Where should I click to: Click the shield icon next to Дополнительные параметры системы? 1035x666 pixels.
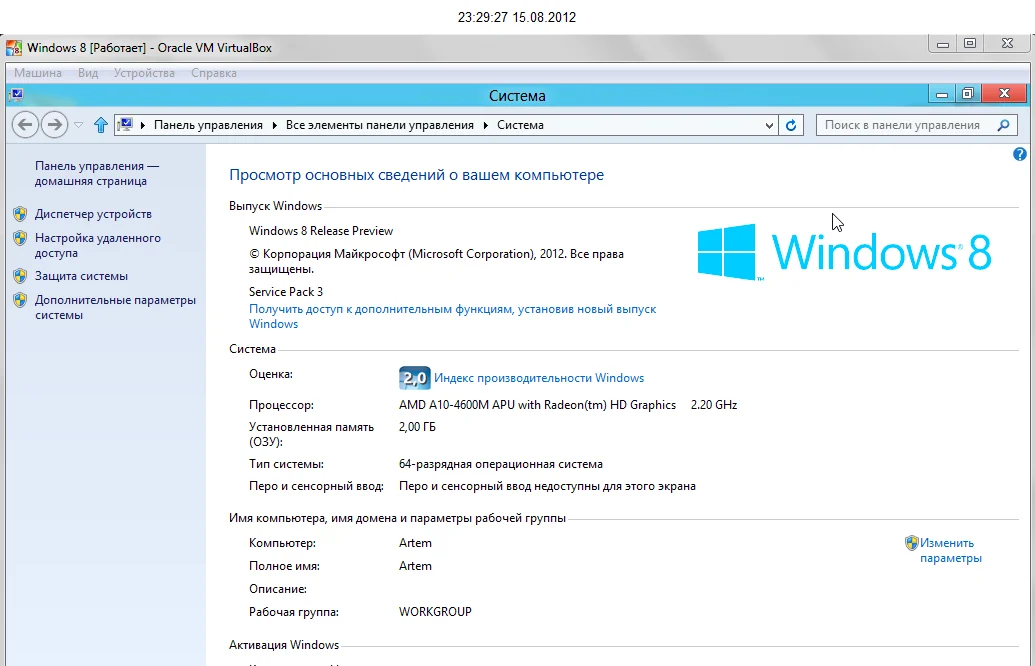pyautogui.click(x=20, y=300)
